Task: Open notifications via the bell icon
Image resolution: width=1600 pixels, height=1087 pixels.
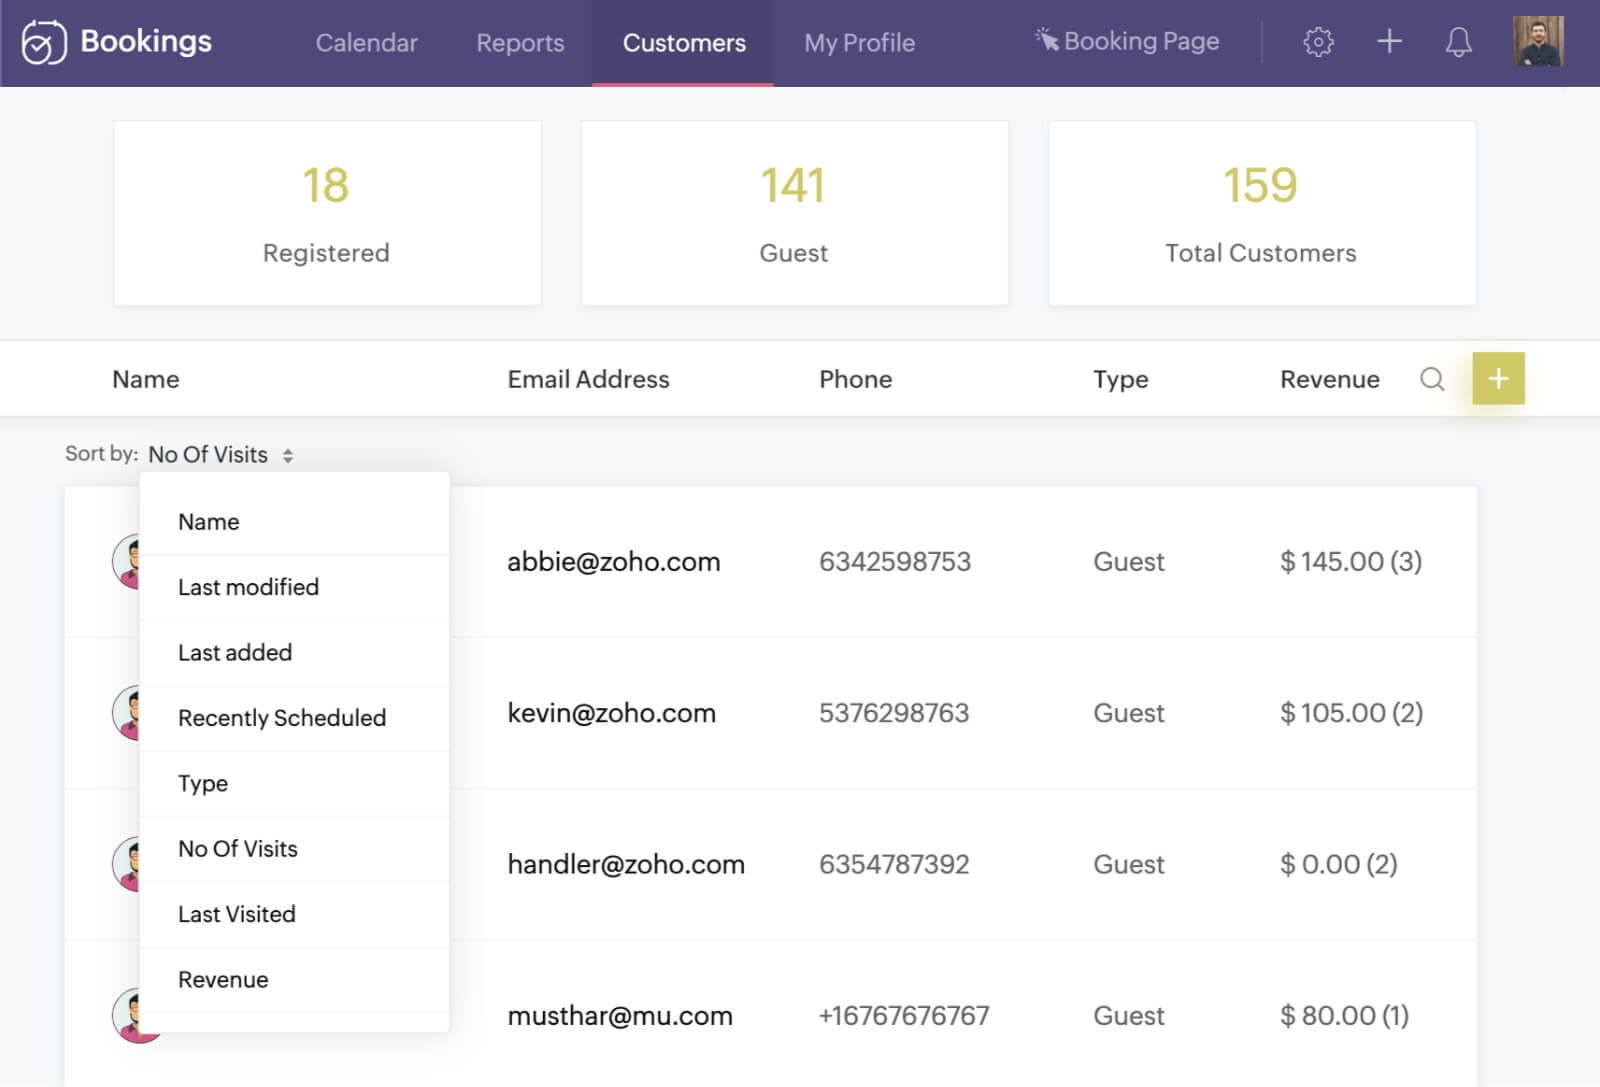Action: [1458, 42]
